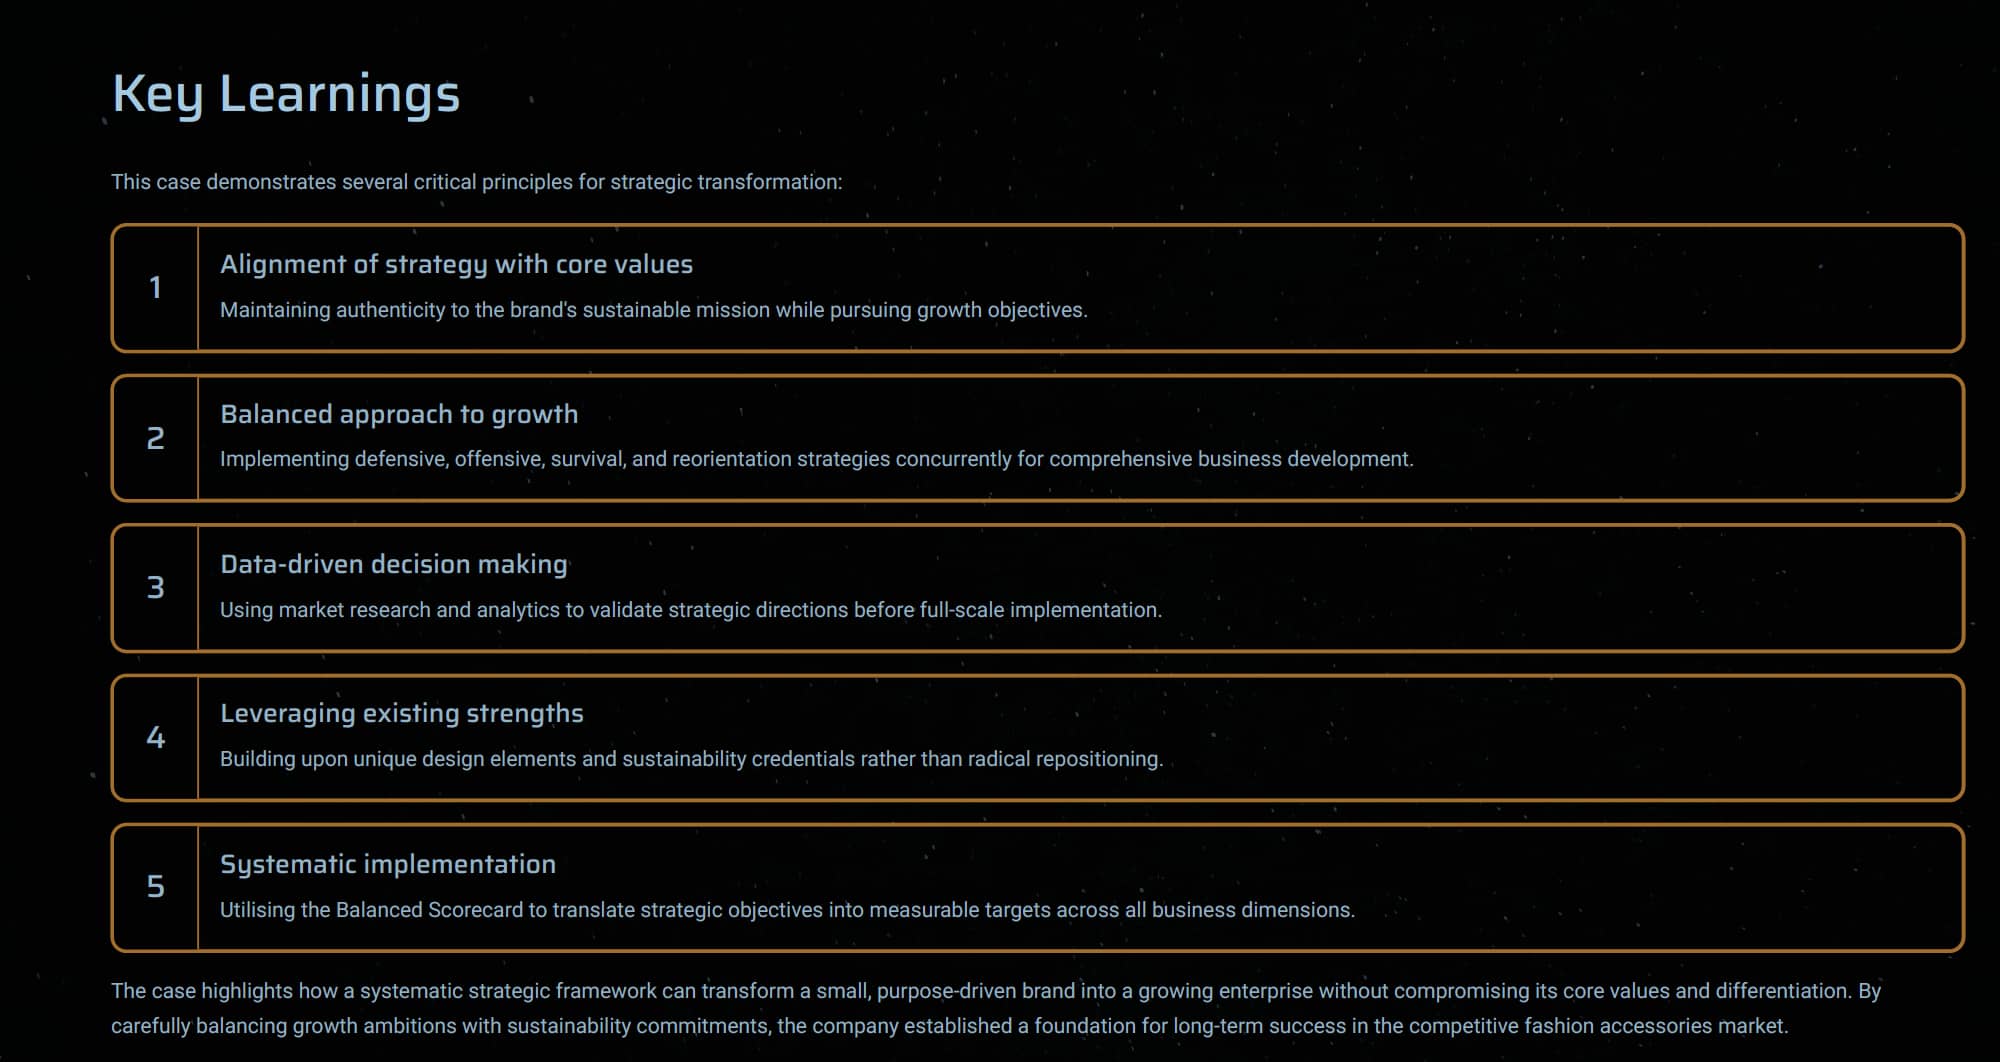Click the 'Using market research' description text
2000x1062 pixels.
coord(690,610)
